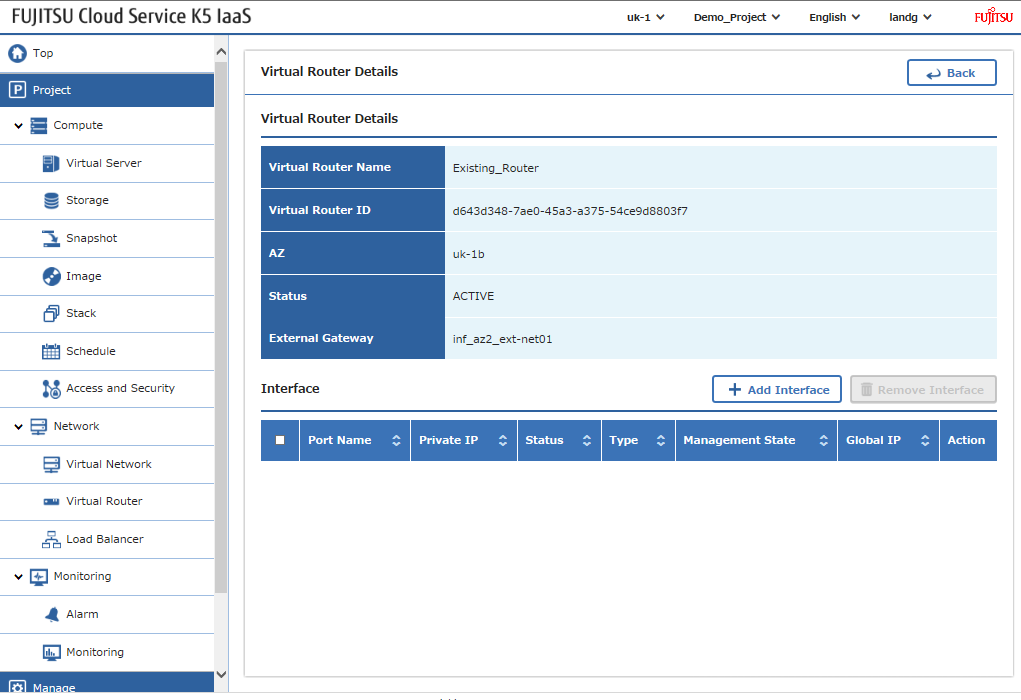This screenshot has height=700, width=1021.
Task: Click the Virtual Router ID value
Action: [x=570, y=211]
